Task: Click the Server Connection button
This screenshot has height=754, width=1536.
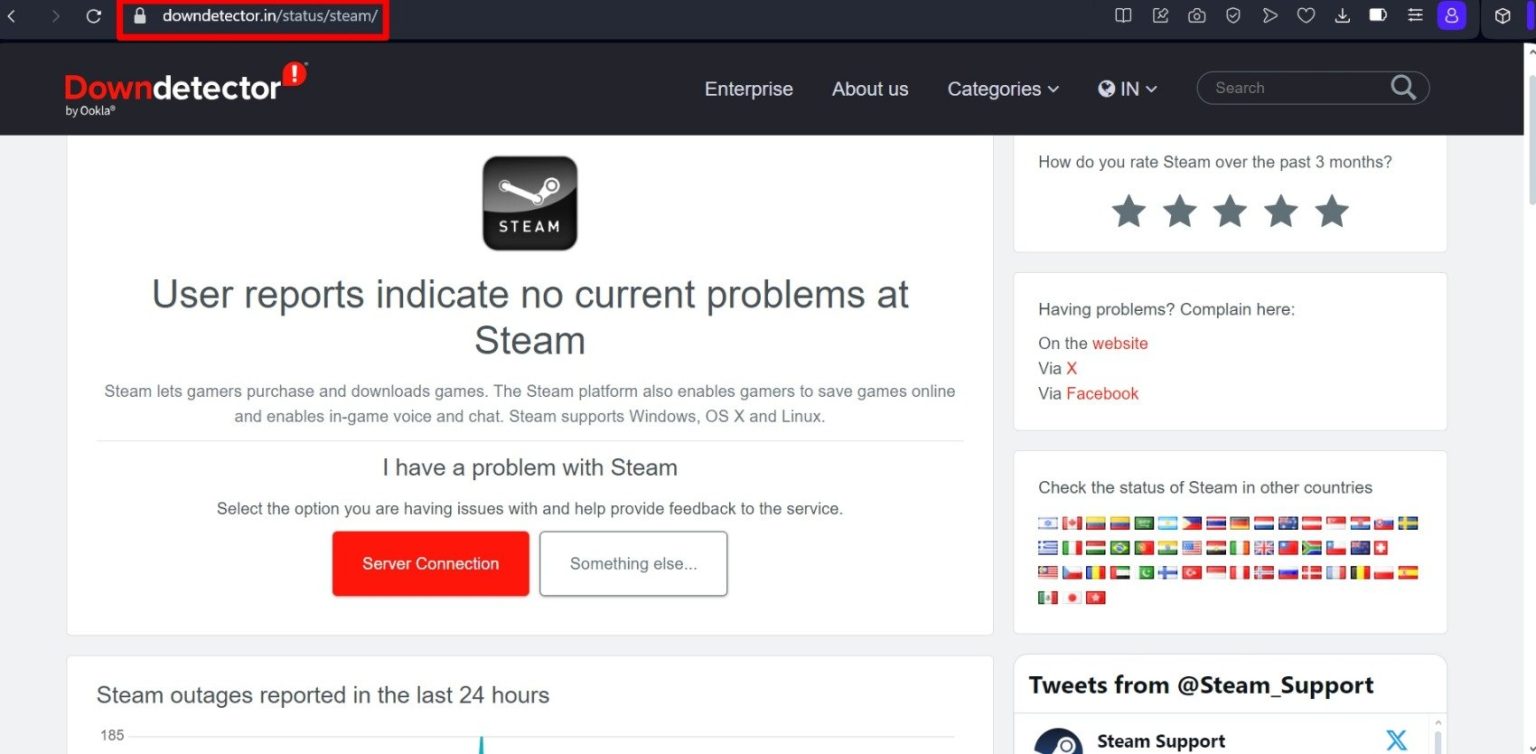Action: click(x=430, y=563)
